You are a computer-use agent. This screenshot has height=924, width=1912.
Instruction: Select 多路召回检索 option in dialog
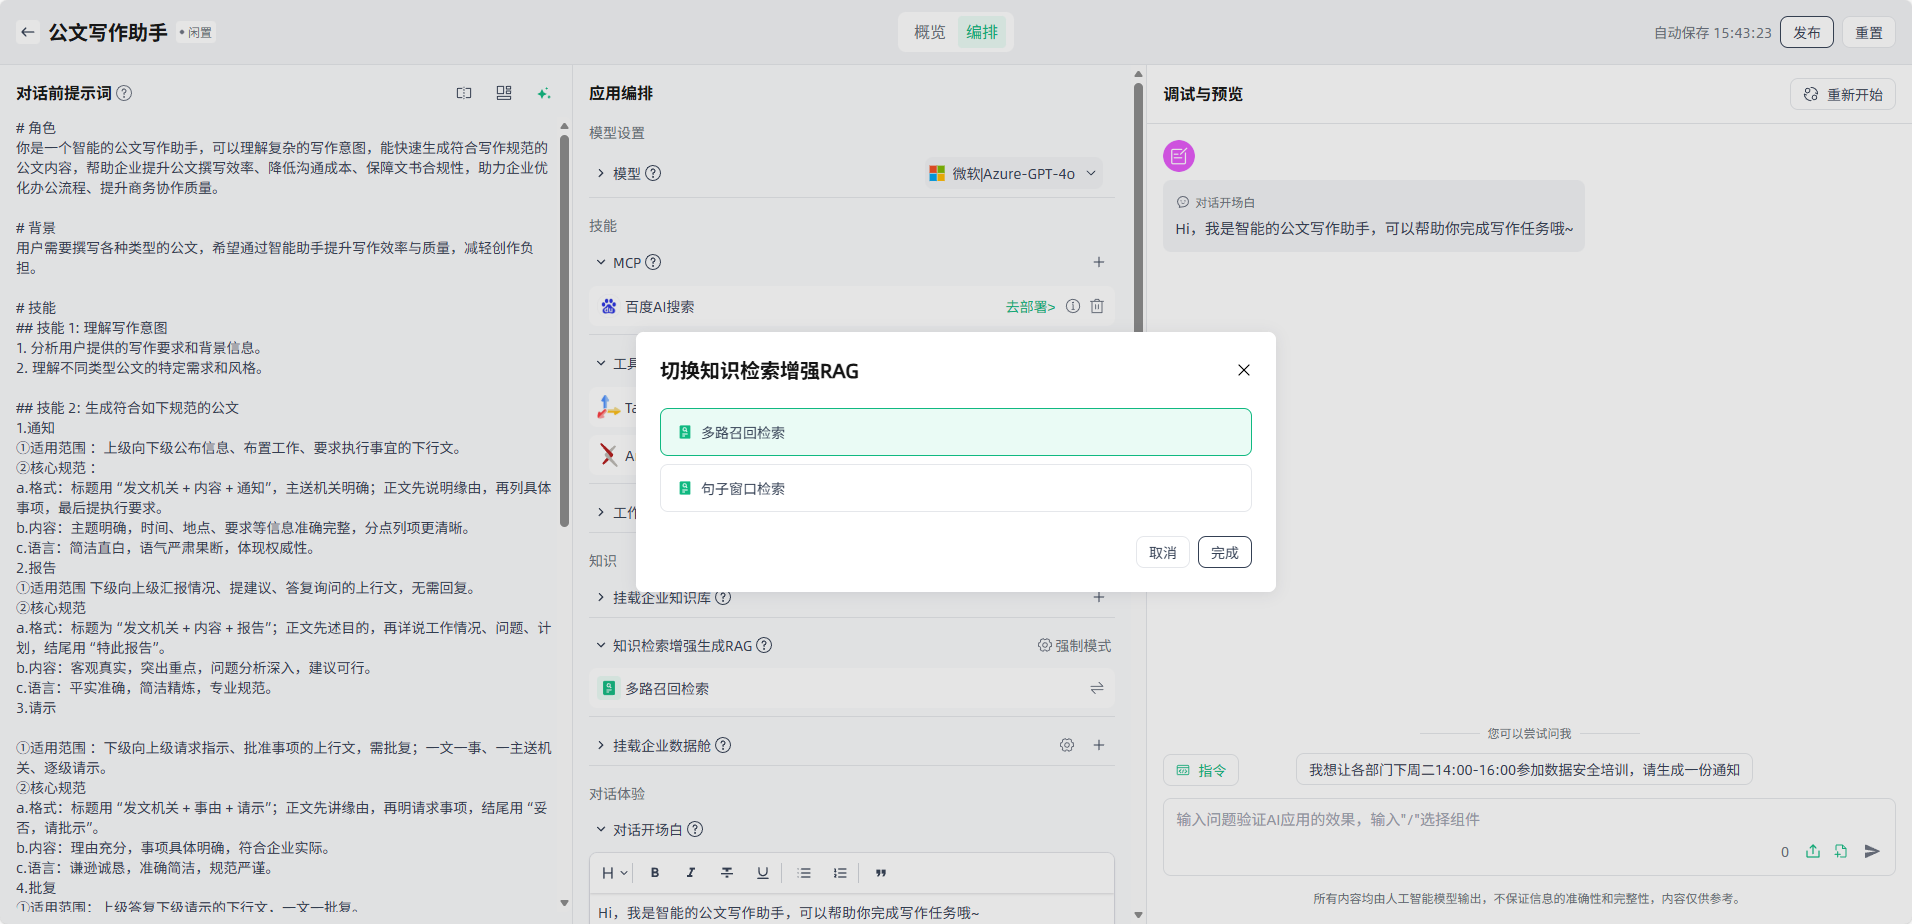955,432
